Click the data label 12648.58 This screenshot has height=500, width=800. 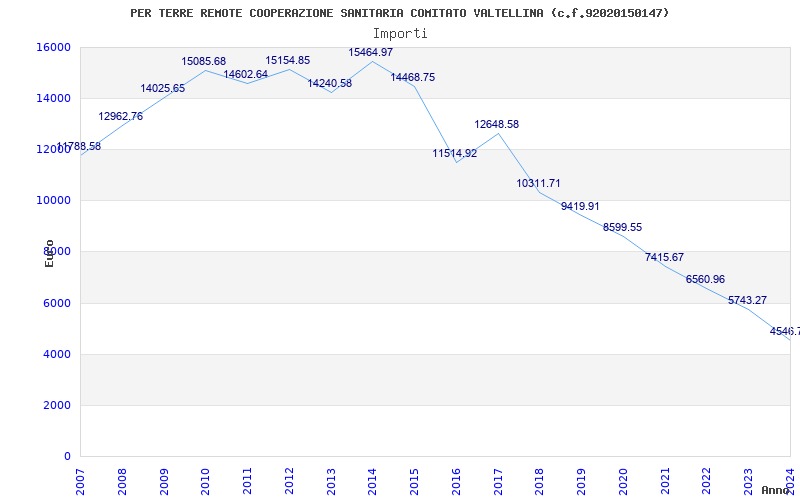pos(496,124)
